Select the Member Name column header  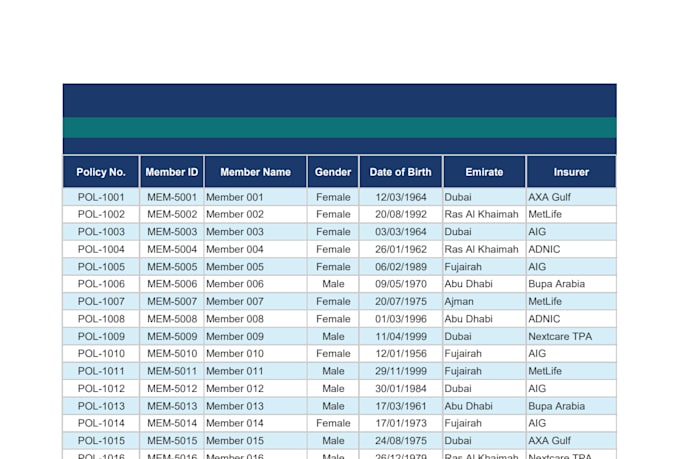[255, 172]
